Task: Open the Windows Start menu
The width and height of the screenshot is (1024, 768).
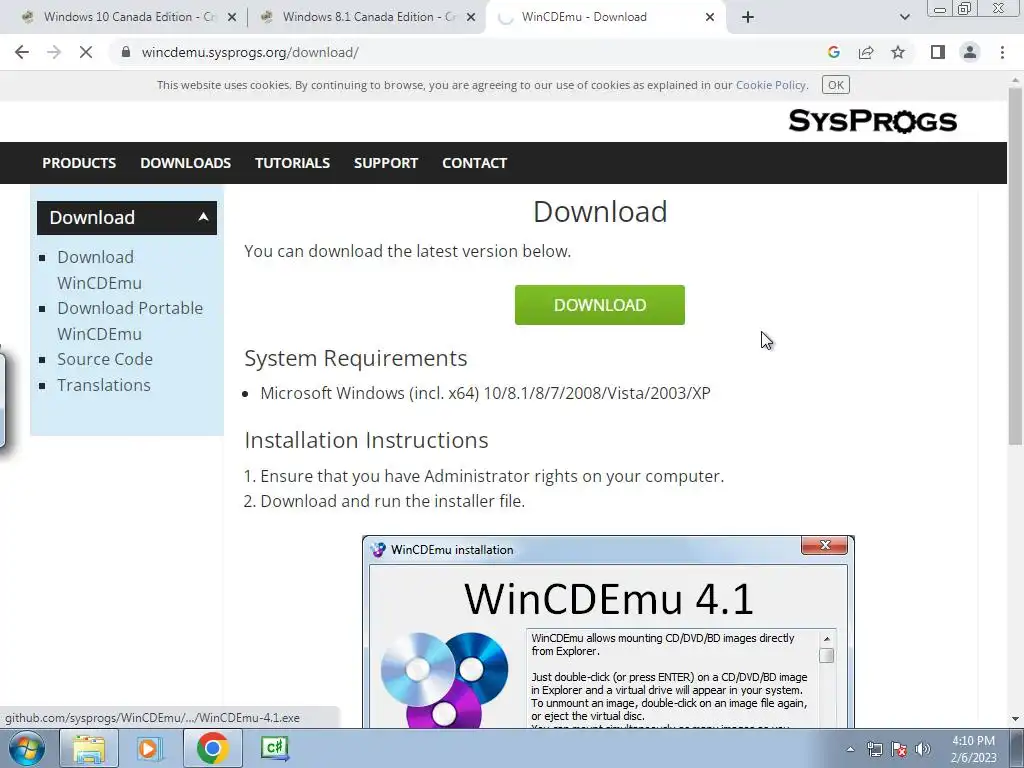Action: 27,748
